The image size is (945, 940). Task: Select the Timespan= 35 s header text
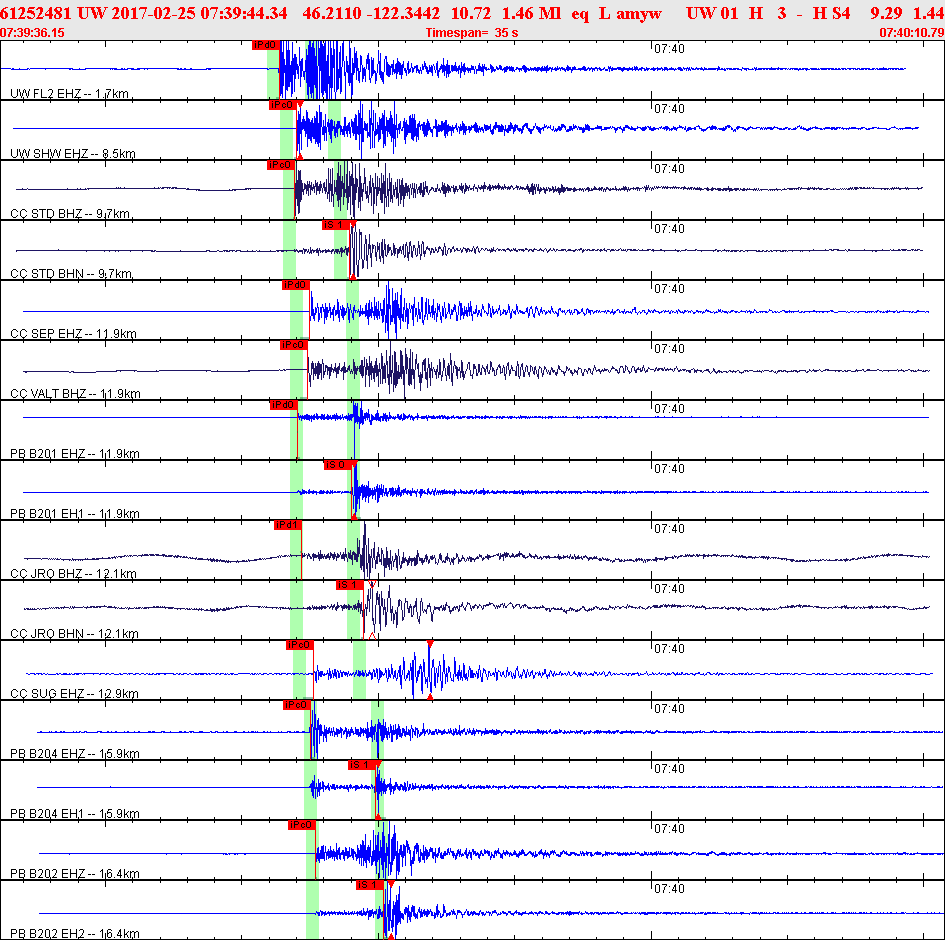471,33
